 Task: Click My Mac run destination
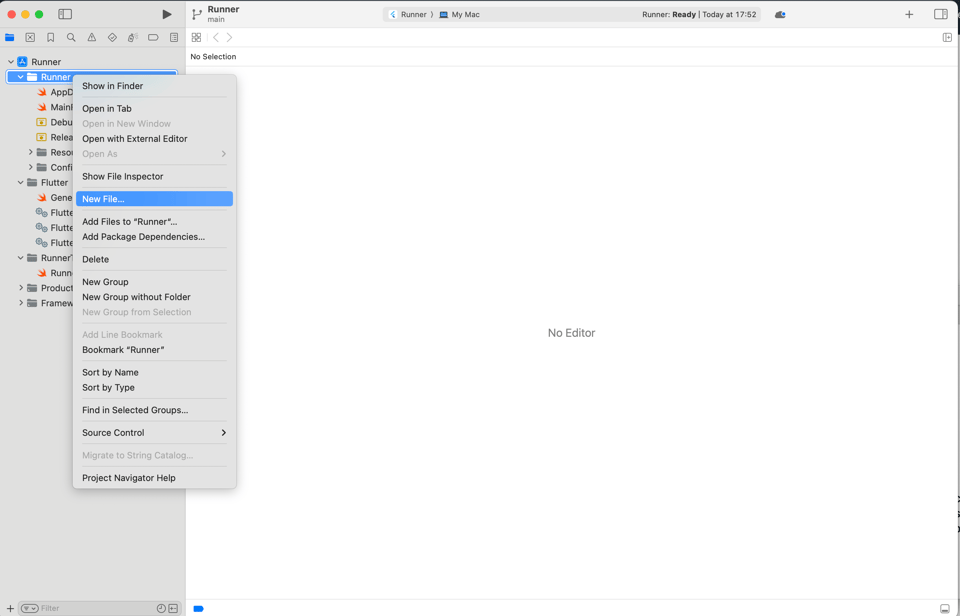(465, 15)
